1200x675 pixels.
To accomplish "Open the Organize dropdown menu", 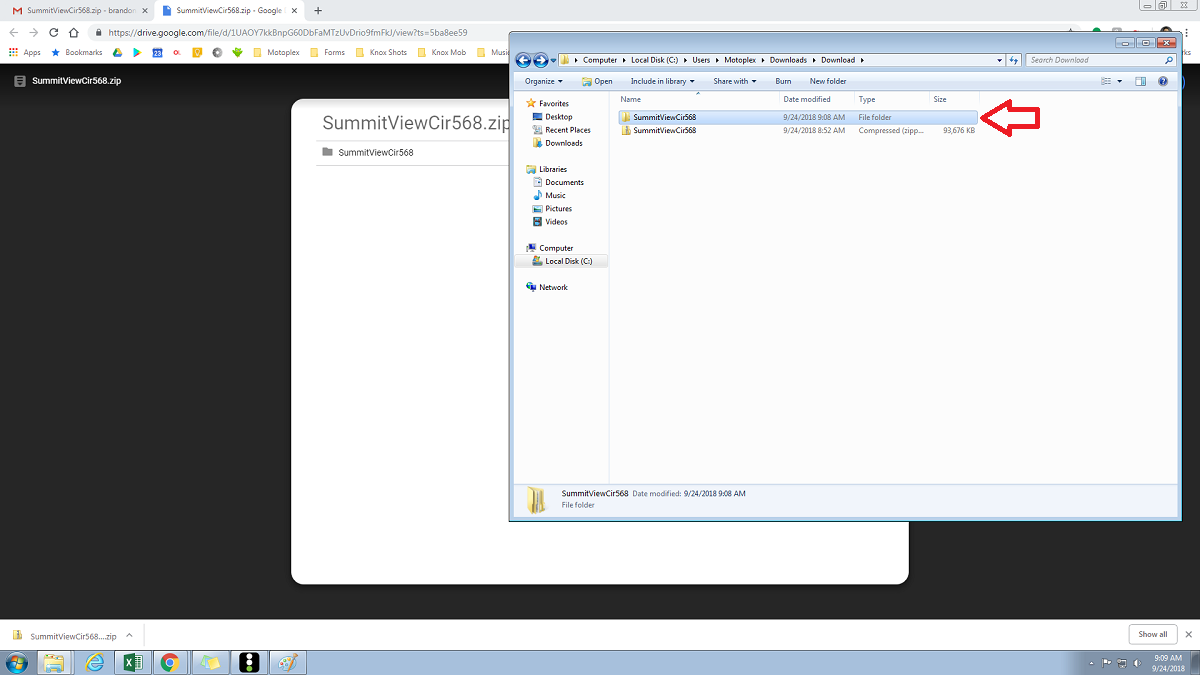I will [x=544, y=81].
